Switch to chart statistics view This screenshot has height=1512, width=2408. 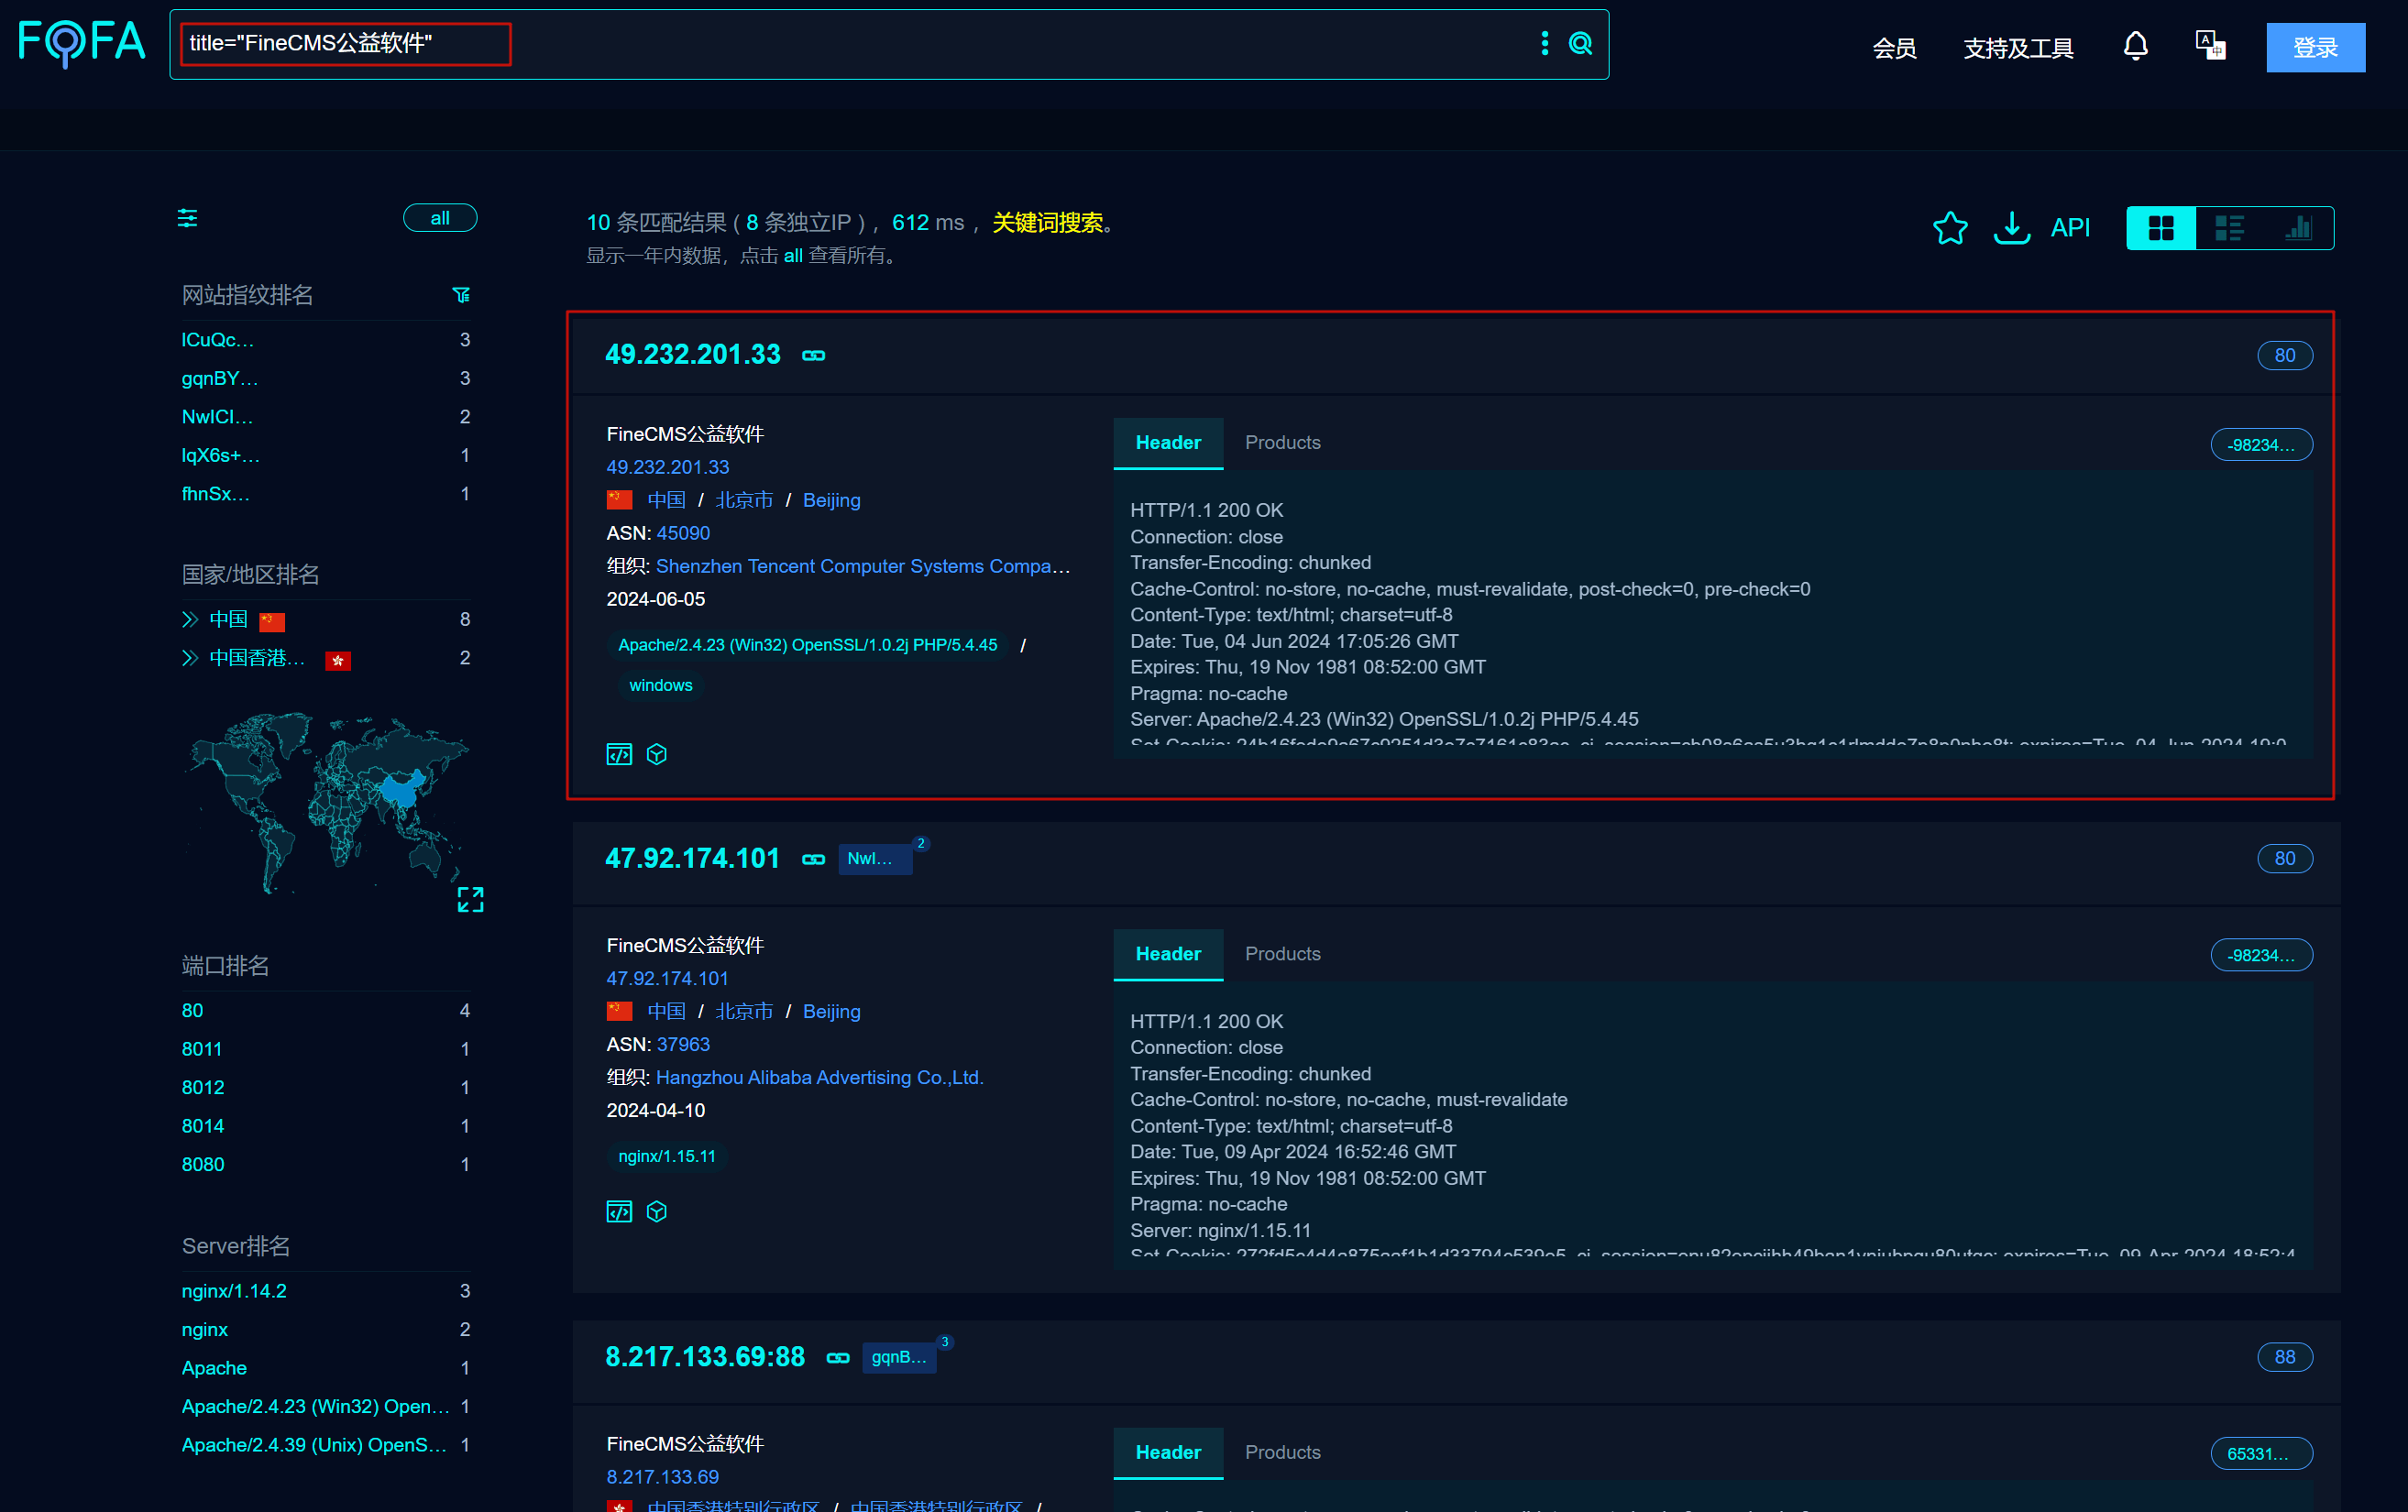(2297, 228)
